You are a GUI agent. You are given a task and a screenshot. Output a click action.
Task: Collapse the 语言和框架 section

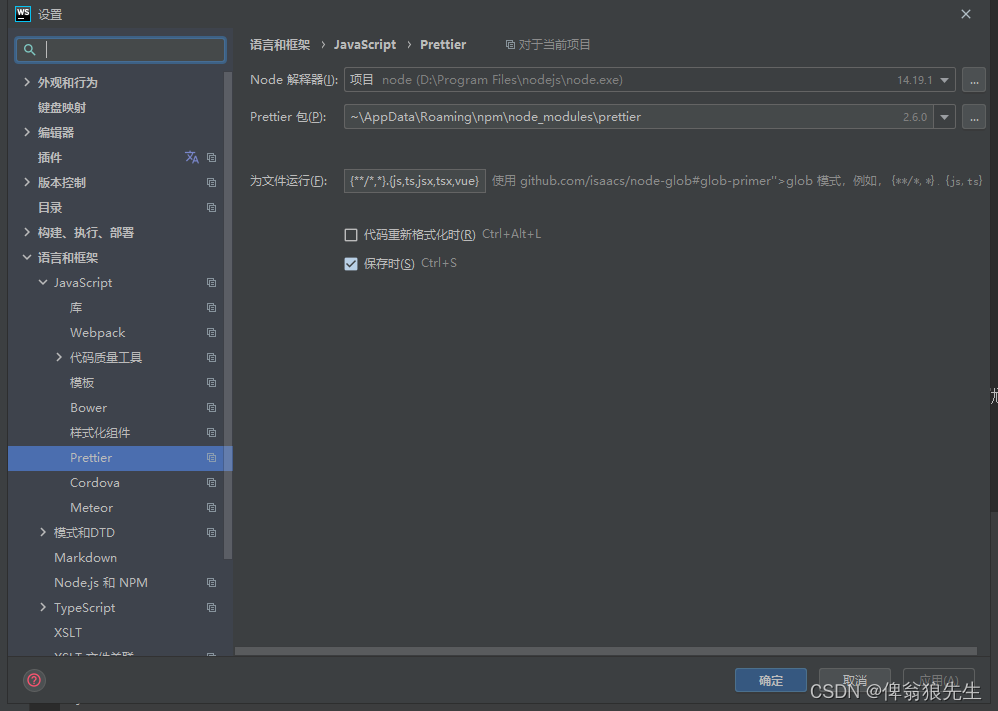pyautogui.click(x=27, y=257)
